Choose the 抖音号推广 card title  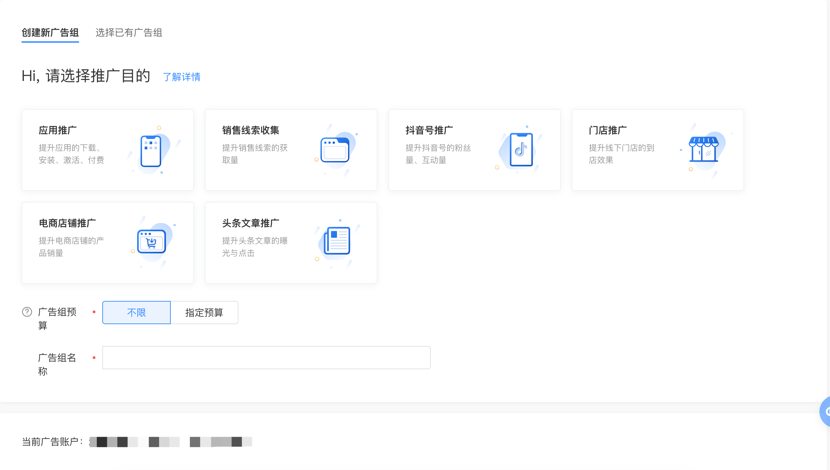pyautogui.click(x=429, y=130)
